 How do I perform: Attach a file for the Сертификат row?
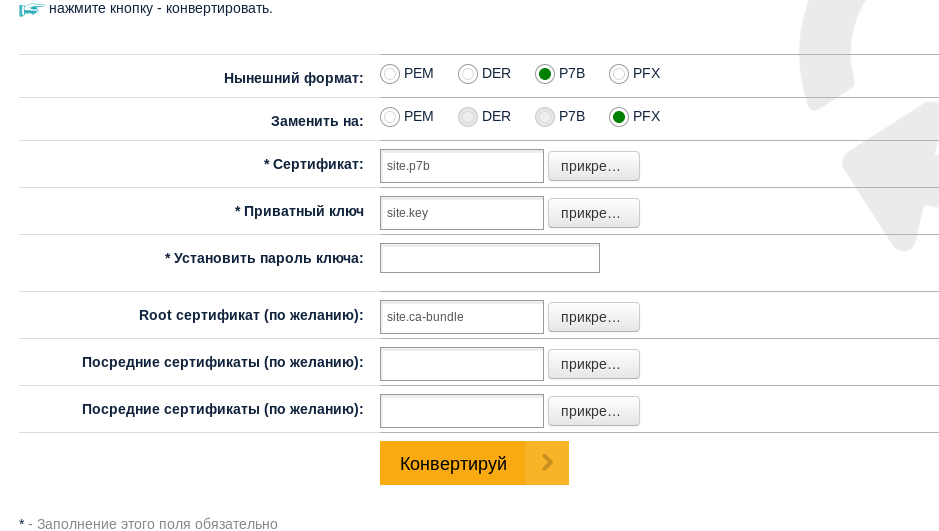pyautogui.click(x=593, y=166)
